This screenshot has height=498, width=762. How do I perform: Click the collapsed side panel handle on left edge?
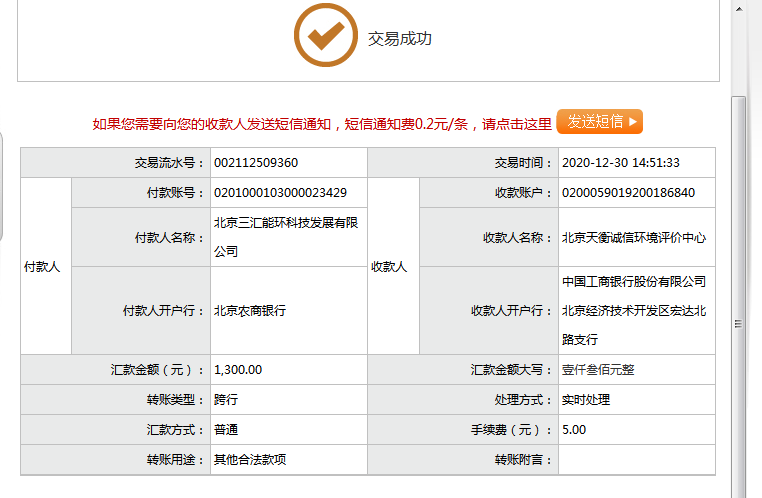(x=3, y=185)
